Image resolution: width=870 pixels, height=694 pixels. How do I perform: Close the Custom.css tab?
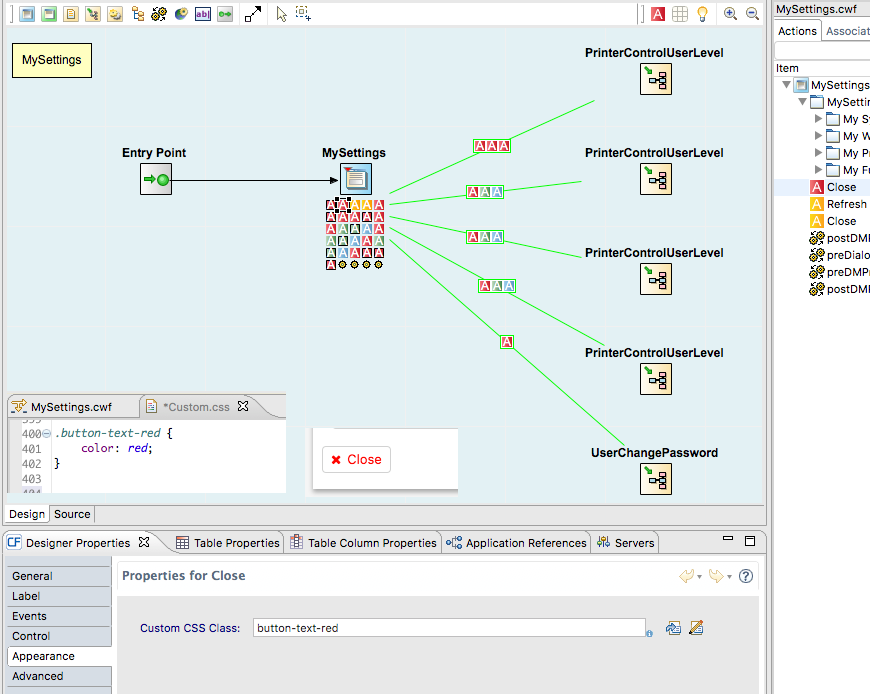(243, 406)
